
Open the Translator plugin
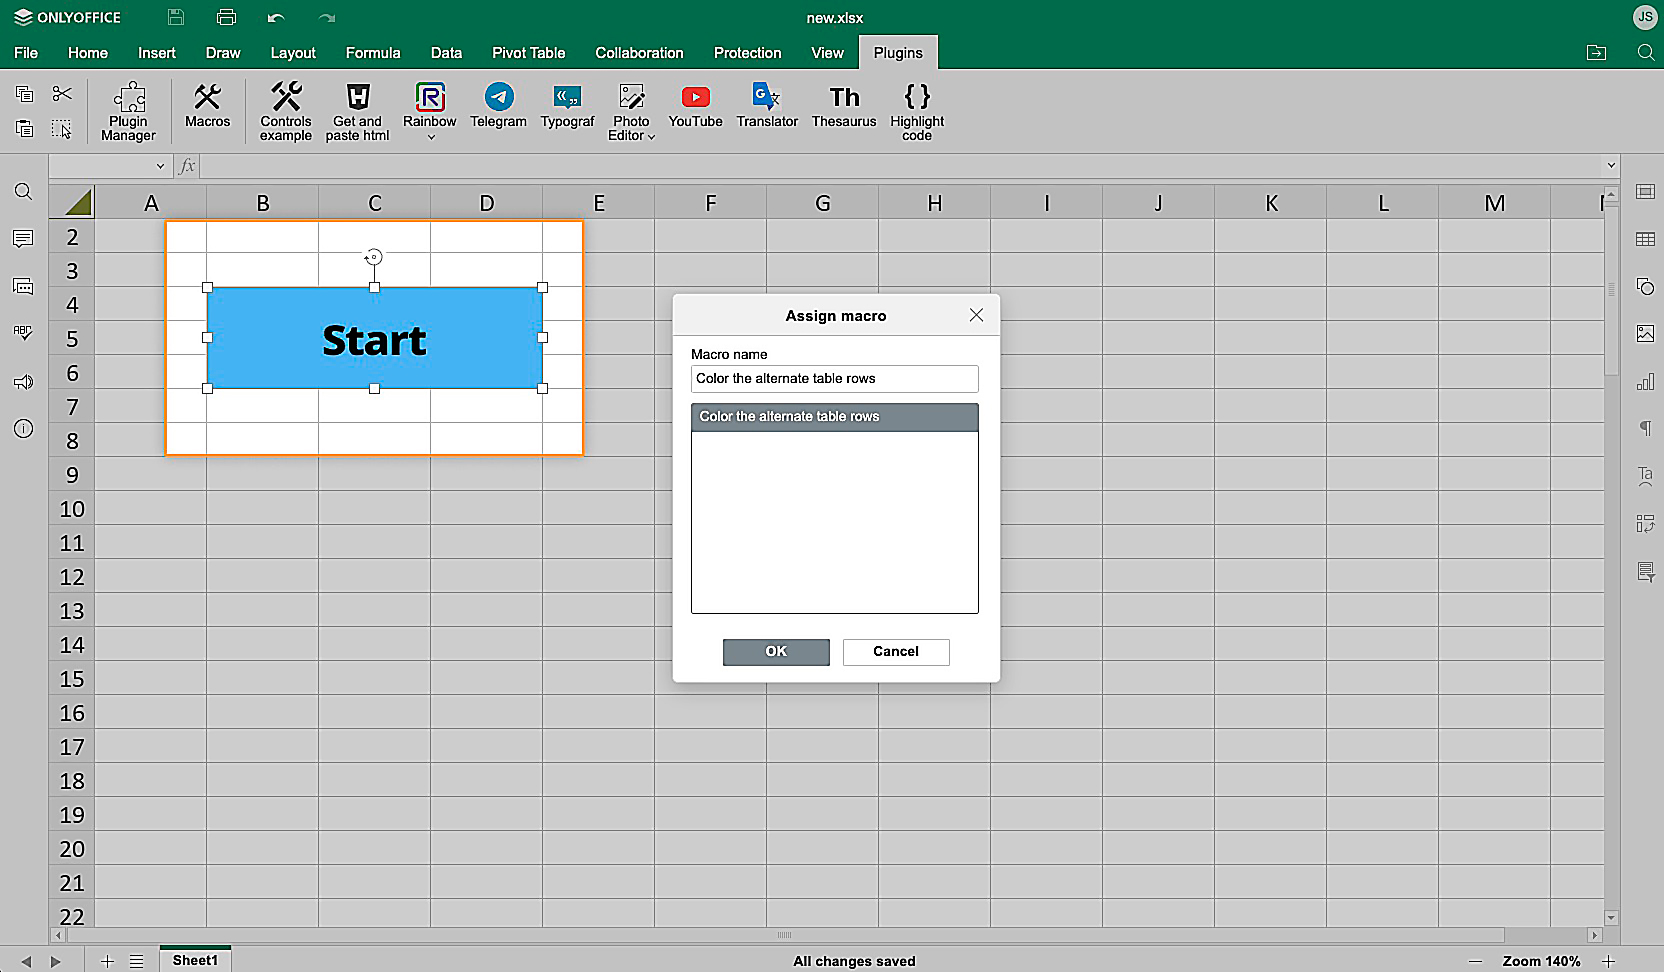pyautogui.click(x=767, y=106)
